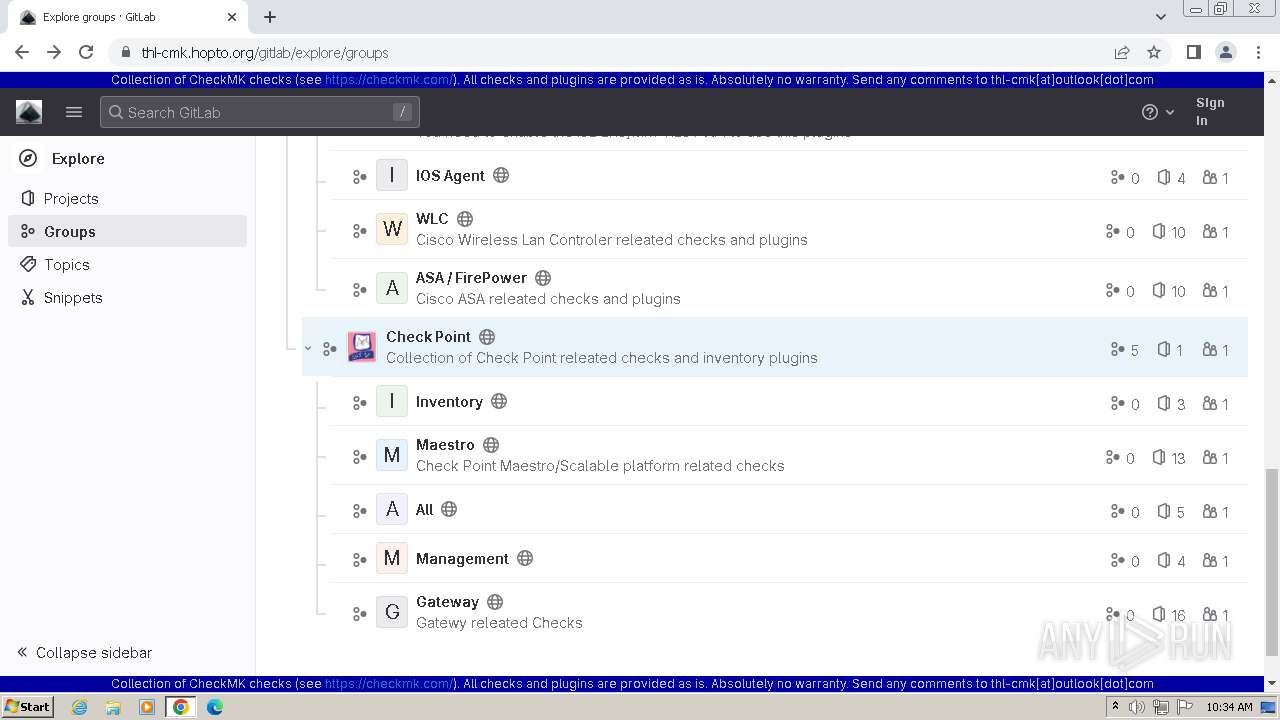Click the Gateway 'G' avatar
The width and height of the screenshot is (1280, 720).
point(392,612)
